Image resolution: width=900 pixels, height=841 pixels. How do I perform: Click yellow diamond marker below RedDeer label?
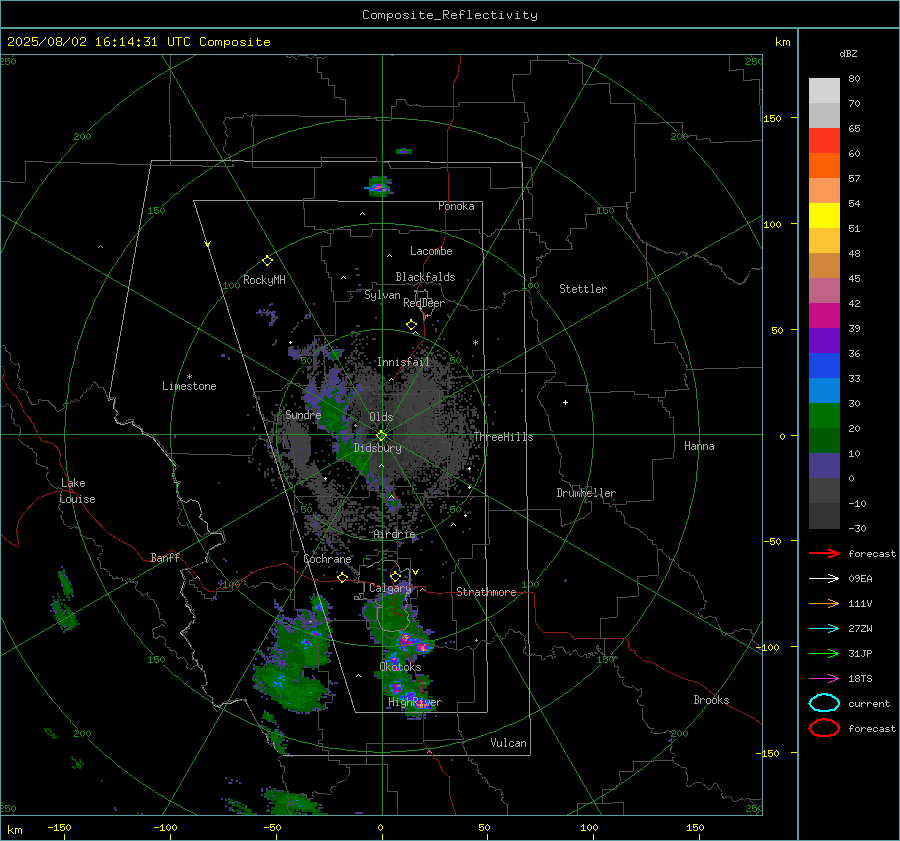412,324
